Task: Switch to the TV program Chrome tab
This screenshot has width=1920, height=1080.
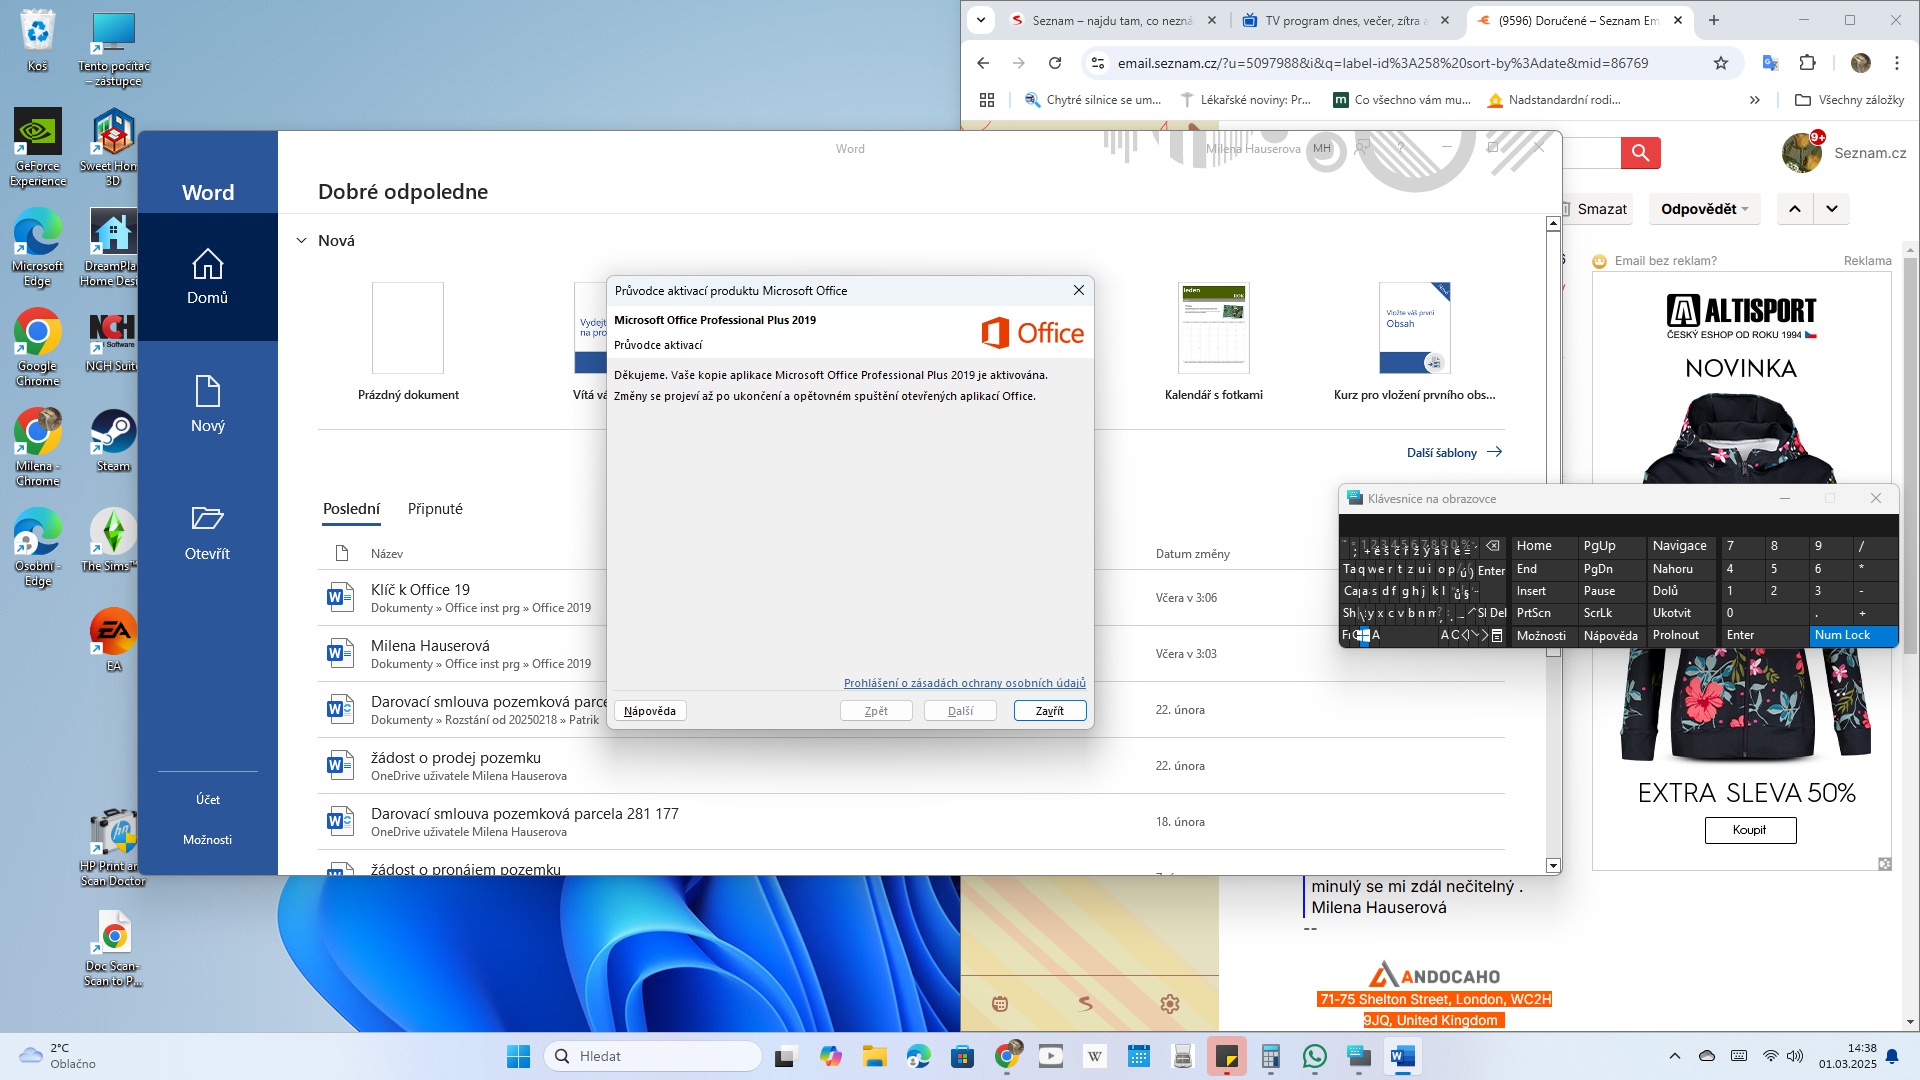Action: click(1345, 20)
